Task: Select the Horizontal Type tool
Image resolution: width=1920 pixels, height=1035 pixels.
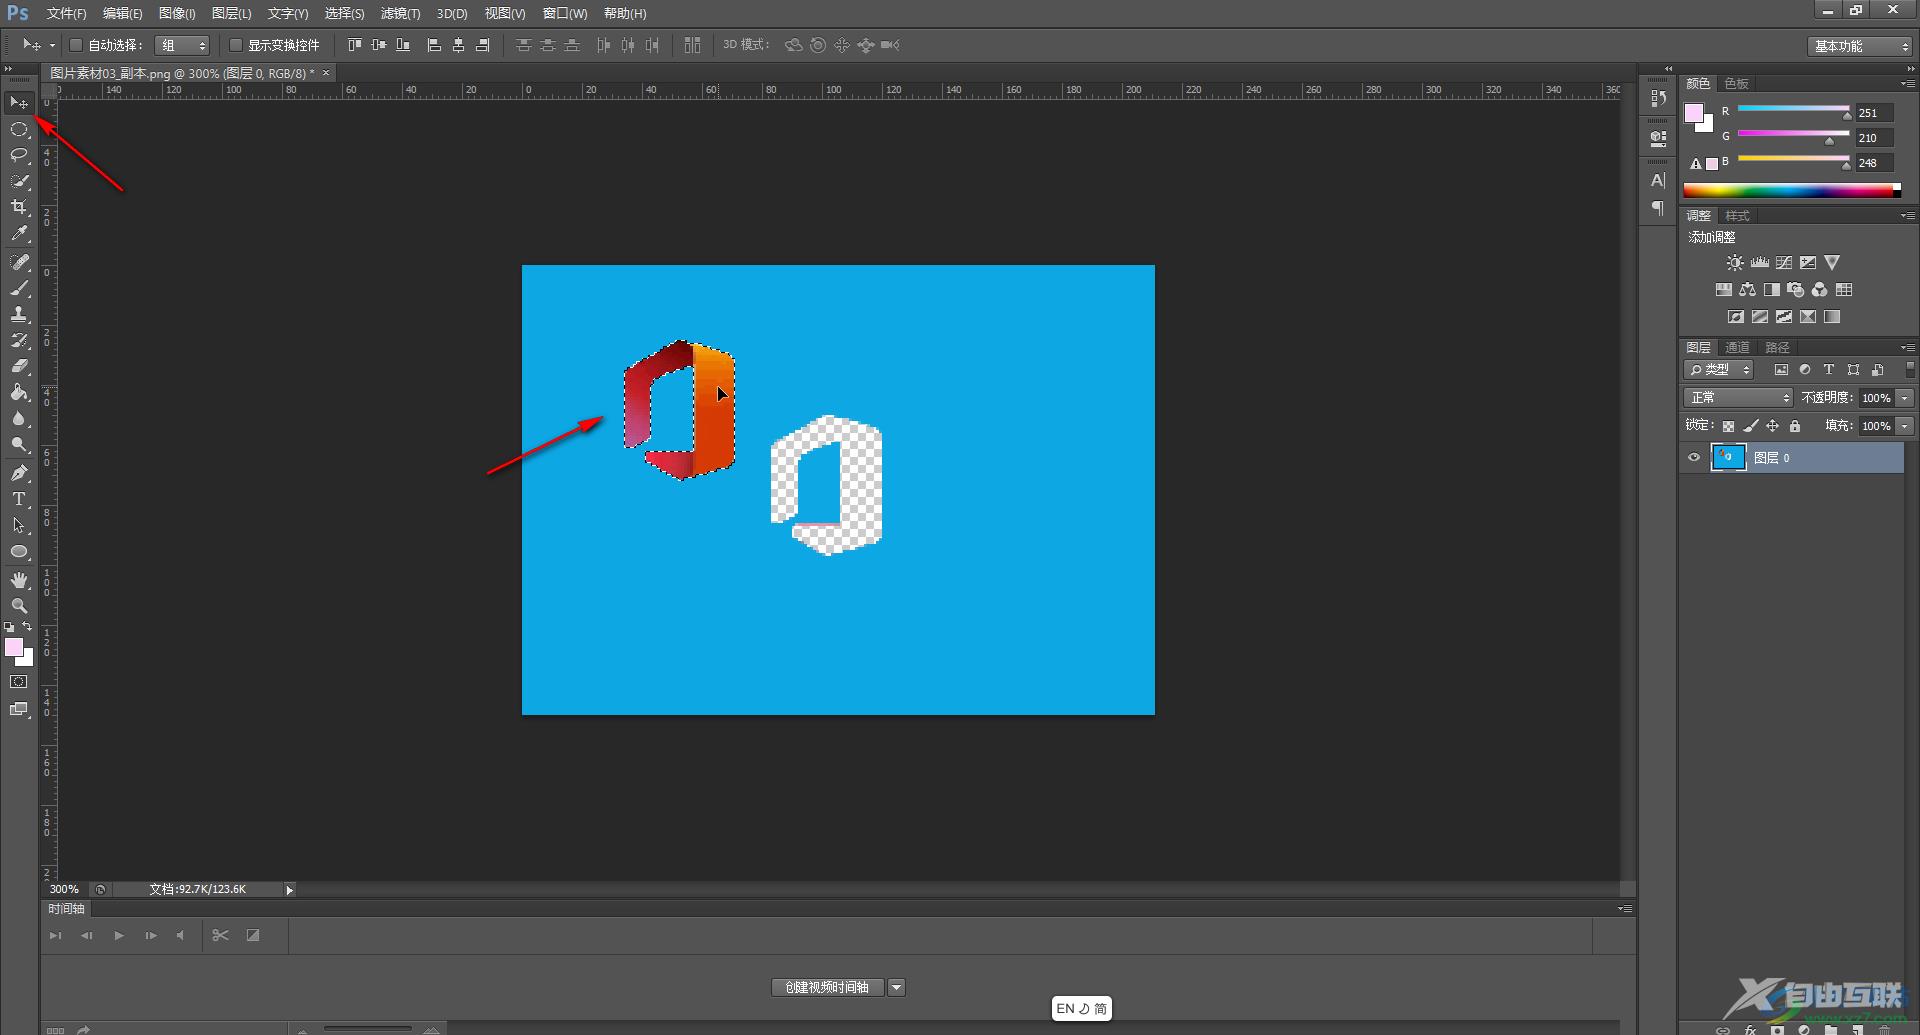Action: 19,499
